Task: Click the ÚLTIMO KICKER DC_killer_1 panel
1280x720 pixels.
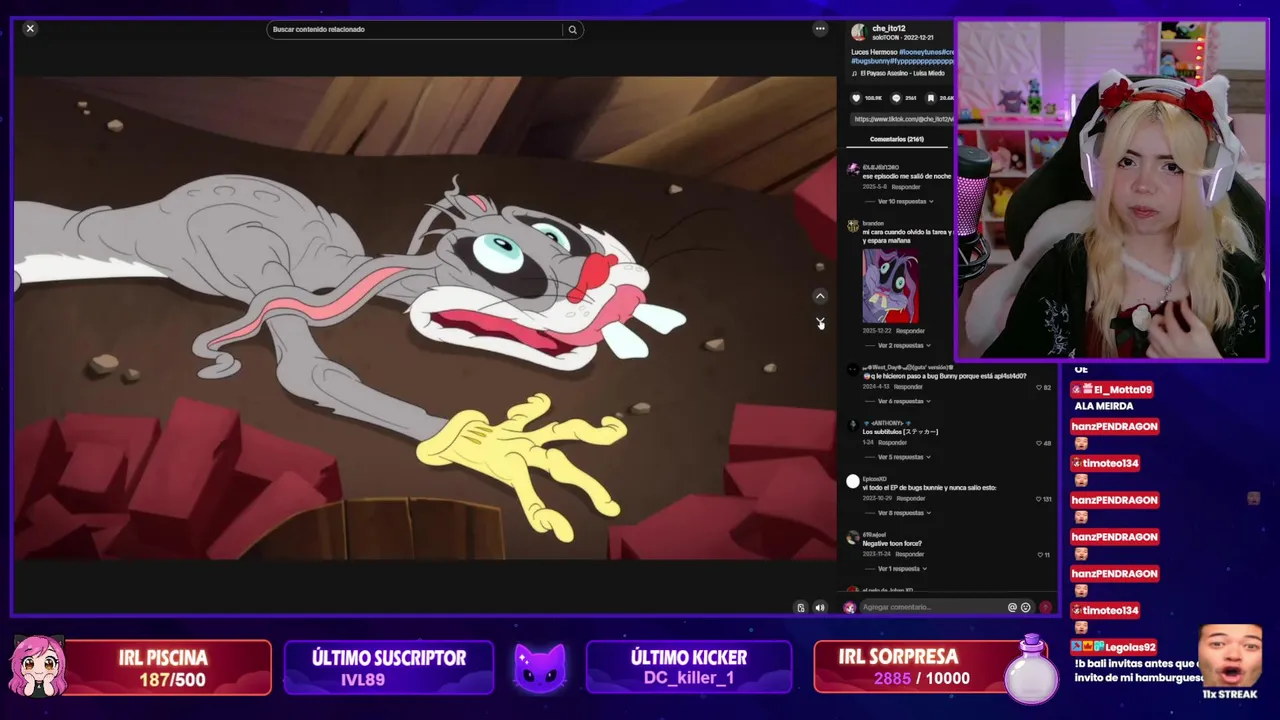Action: [x=689, y=667]
